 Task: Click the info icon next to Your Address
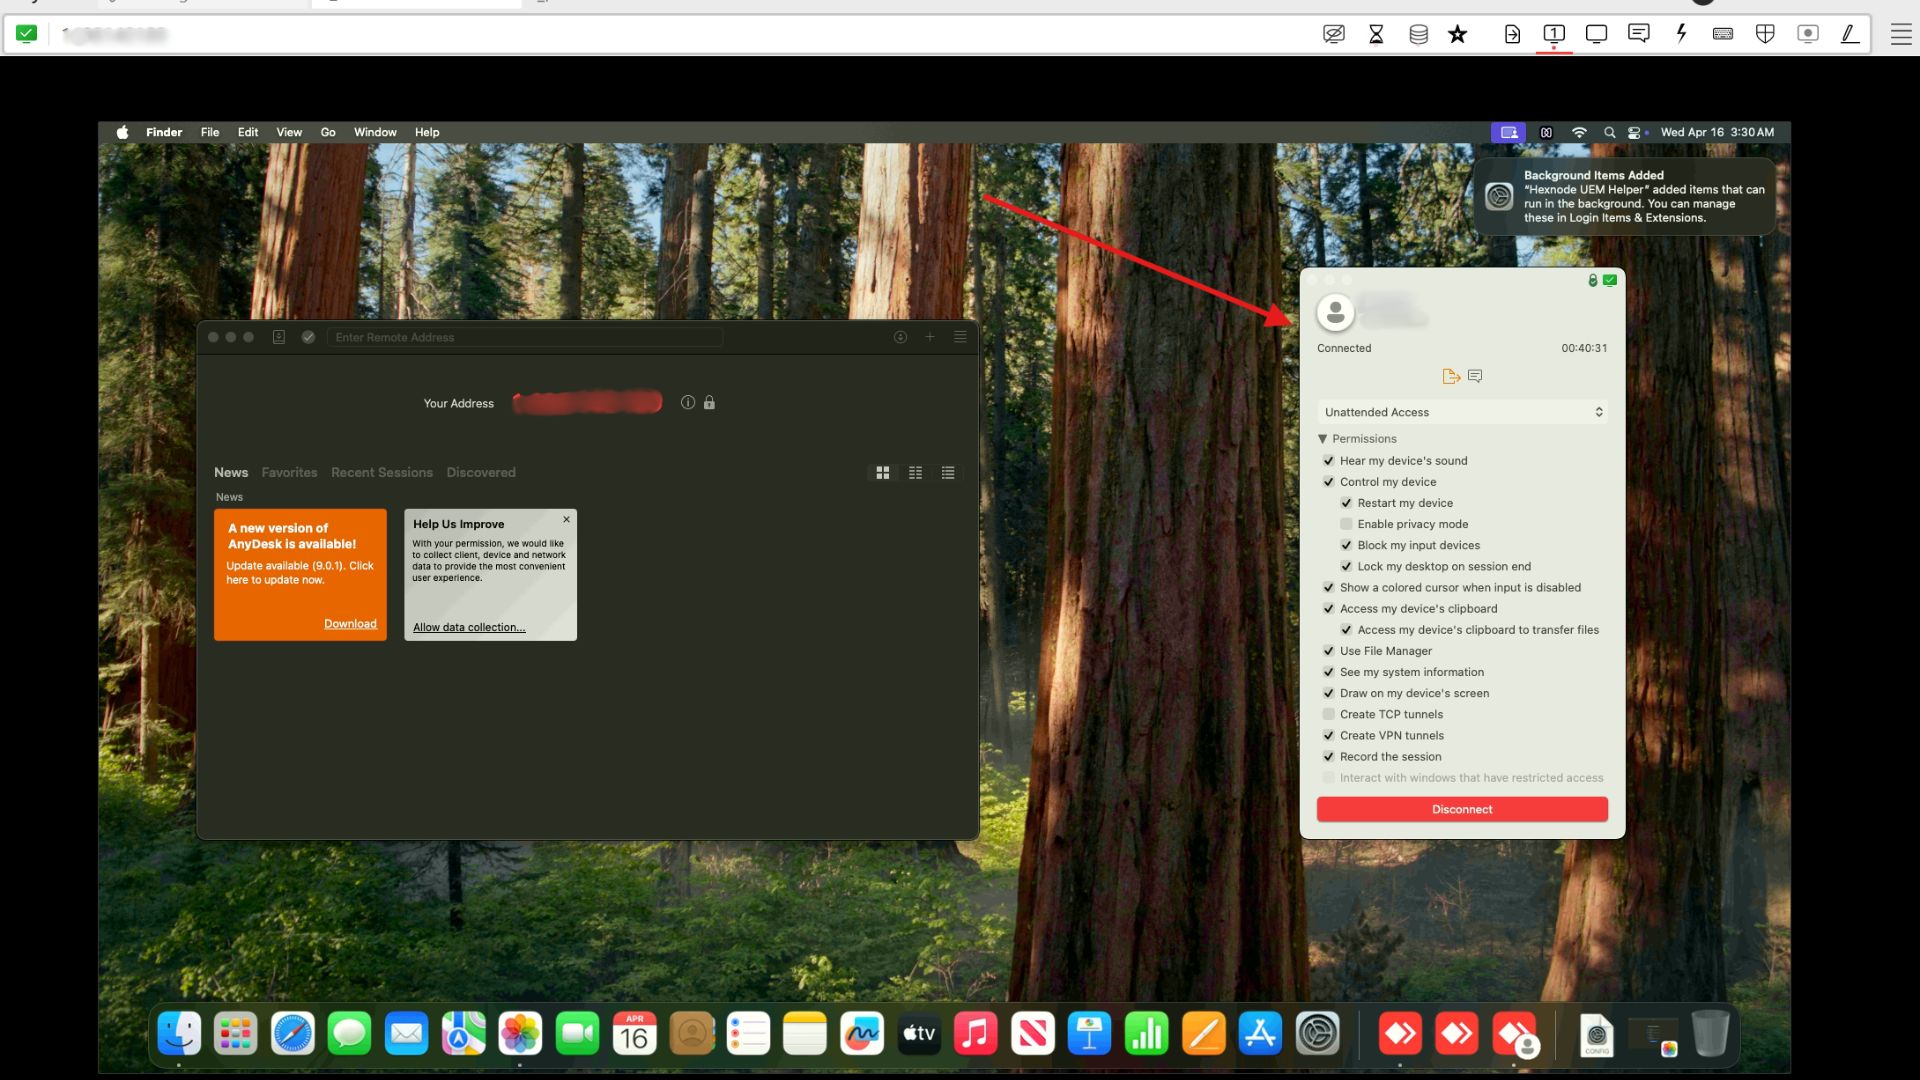tap(688, 402)
